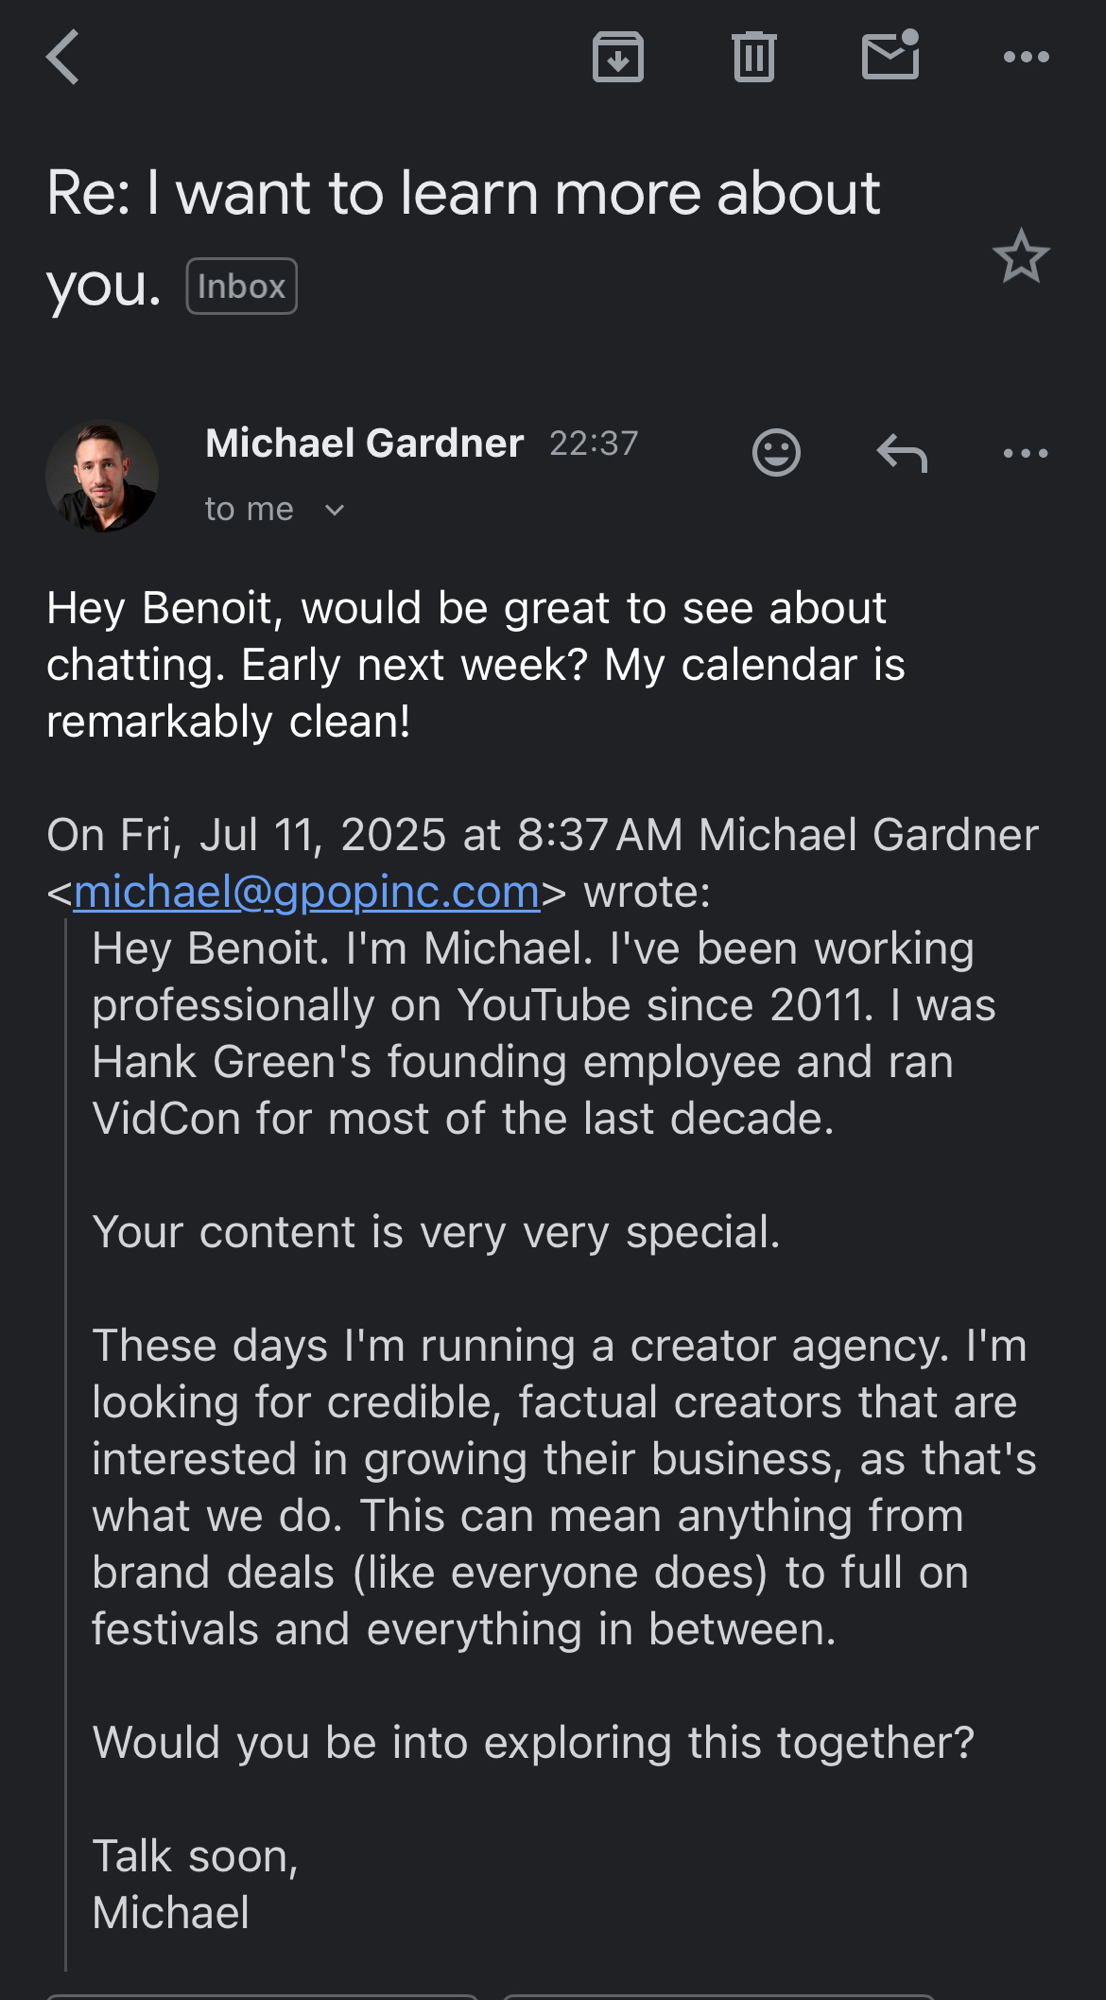
Task: Open Michael Gardner's profile photo
Action: 102,476
